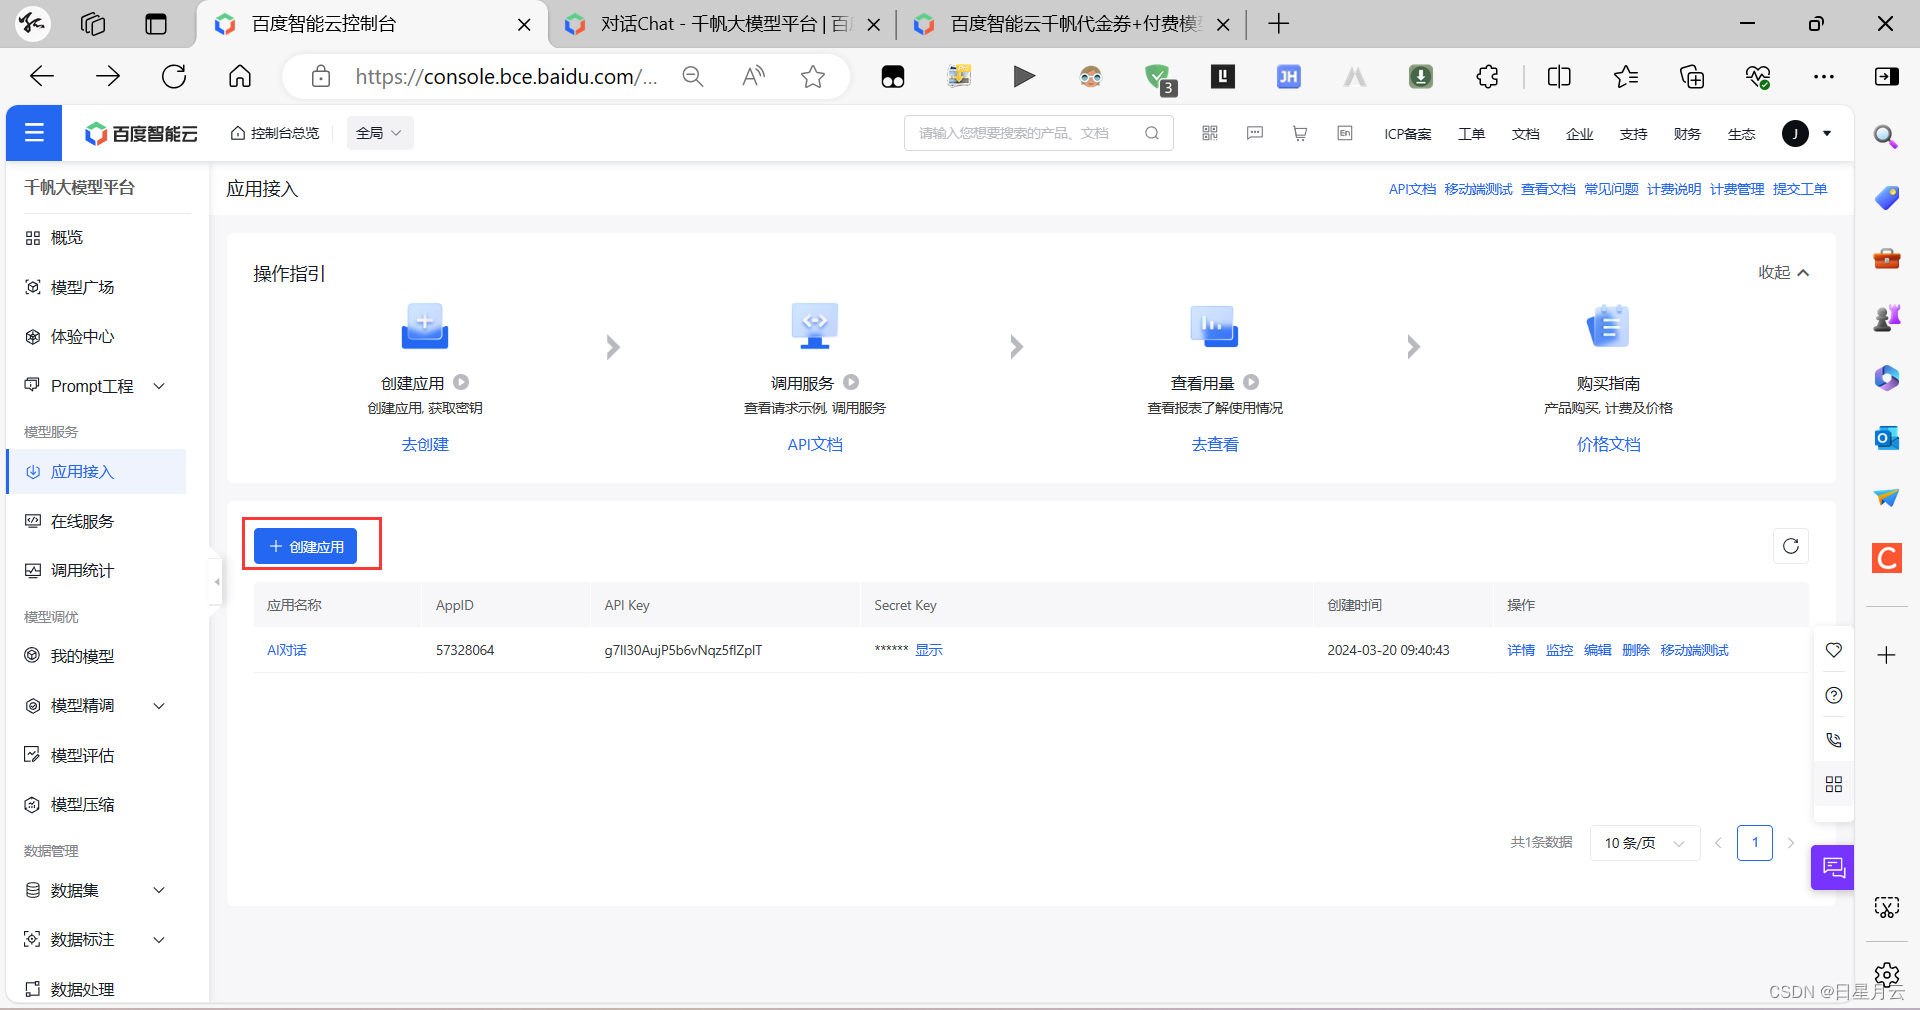This screenshot has height=1010, width=1920.
Task: Add page to favorites star icon
Action: (813, 77)
